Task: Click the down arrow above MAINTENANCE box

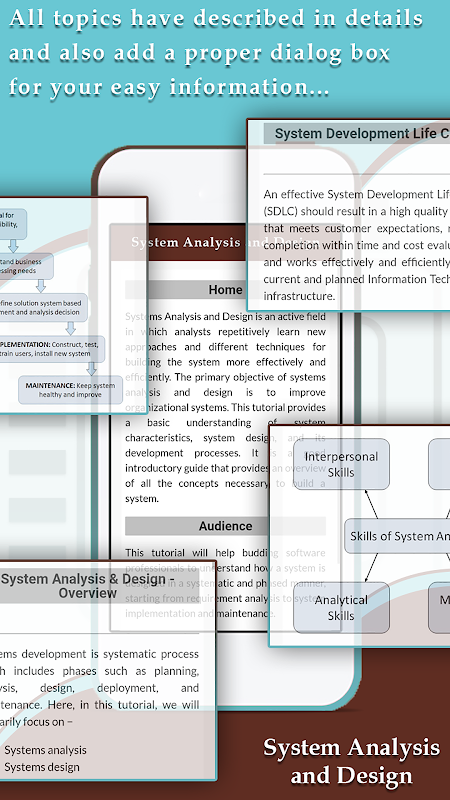Action: pyautogui.click(x=91, y=369)
